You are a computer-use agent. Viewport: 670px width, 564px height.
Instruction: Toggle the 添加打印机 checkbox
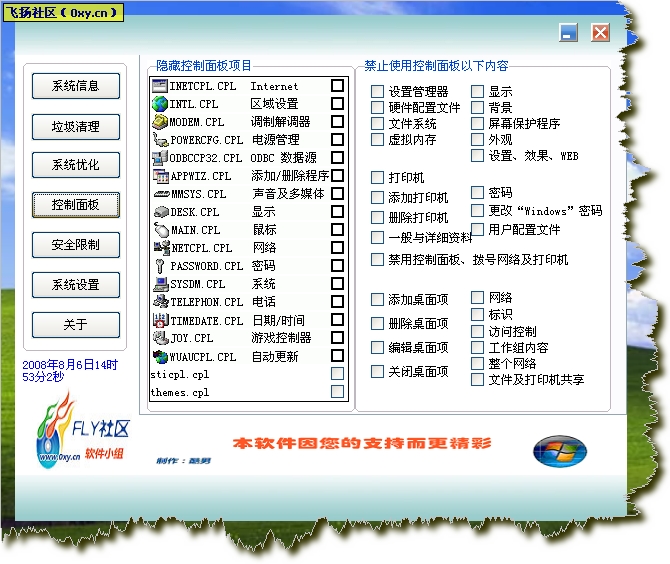point(377,198)
